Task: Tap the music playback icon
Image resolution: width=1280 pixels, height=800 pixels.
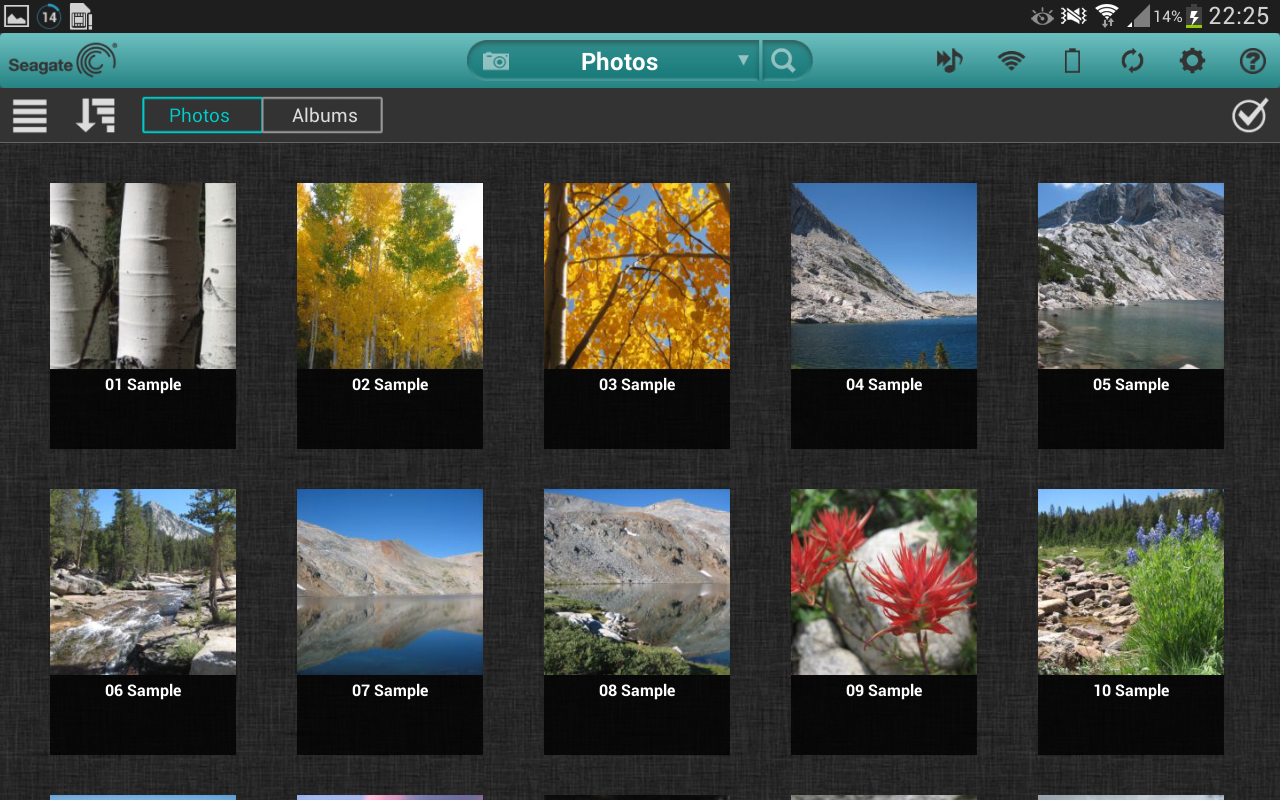Action: click(949, 61)
